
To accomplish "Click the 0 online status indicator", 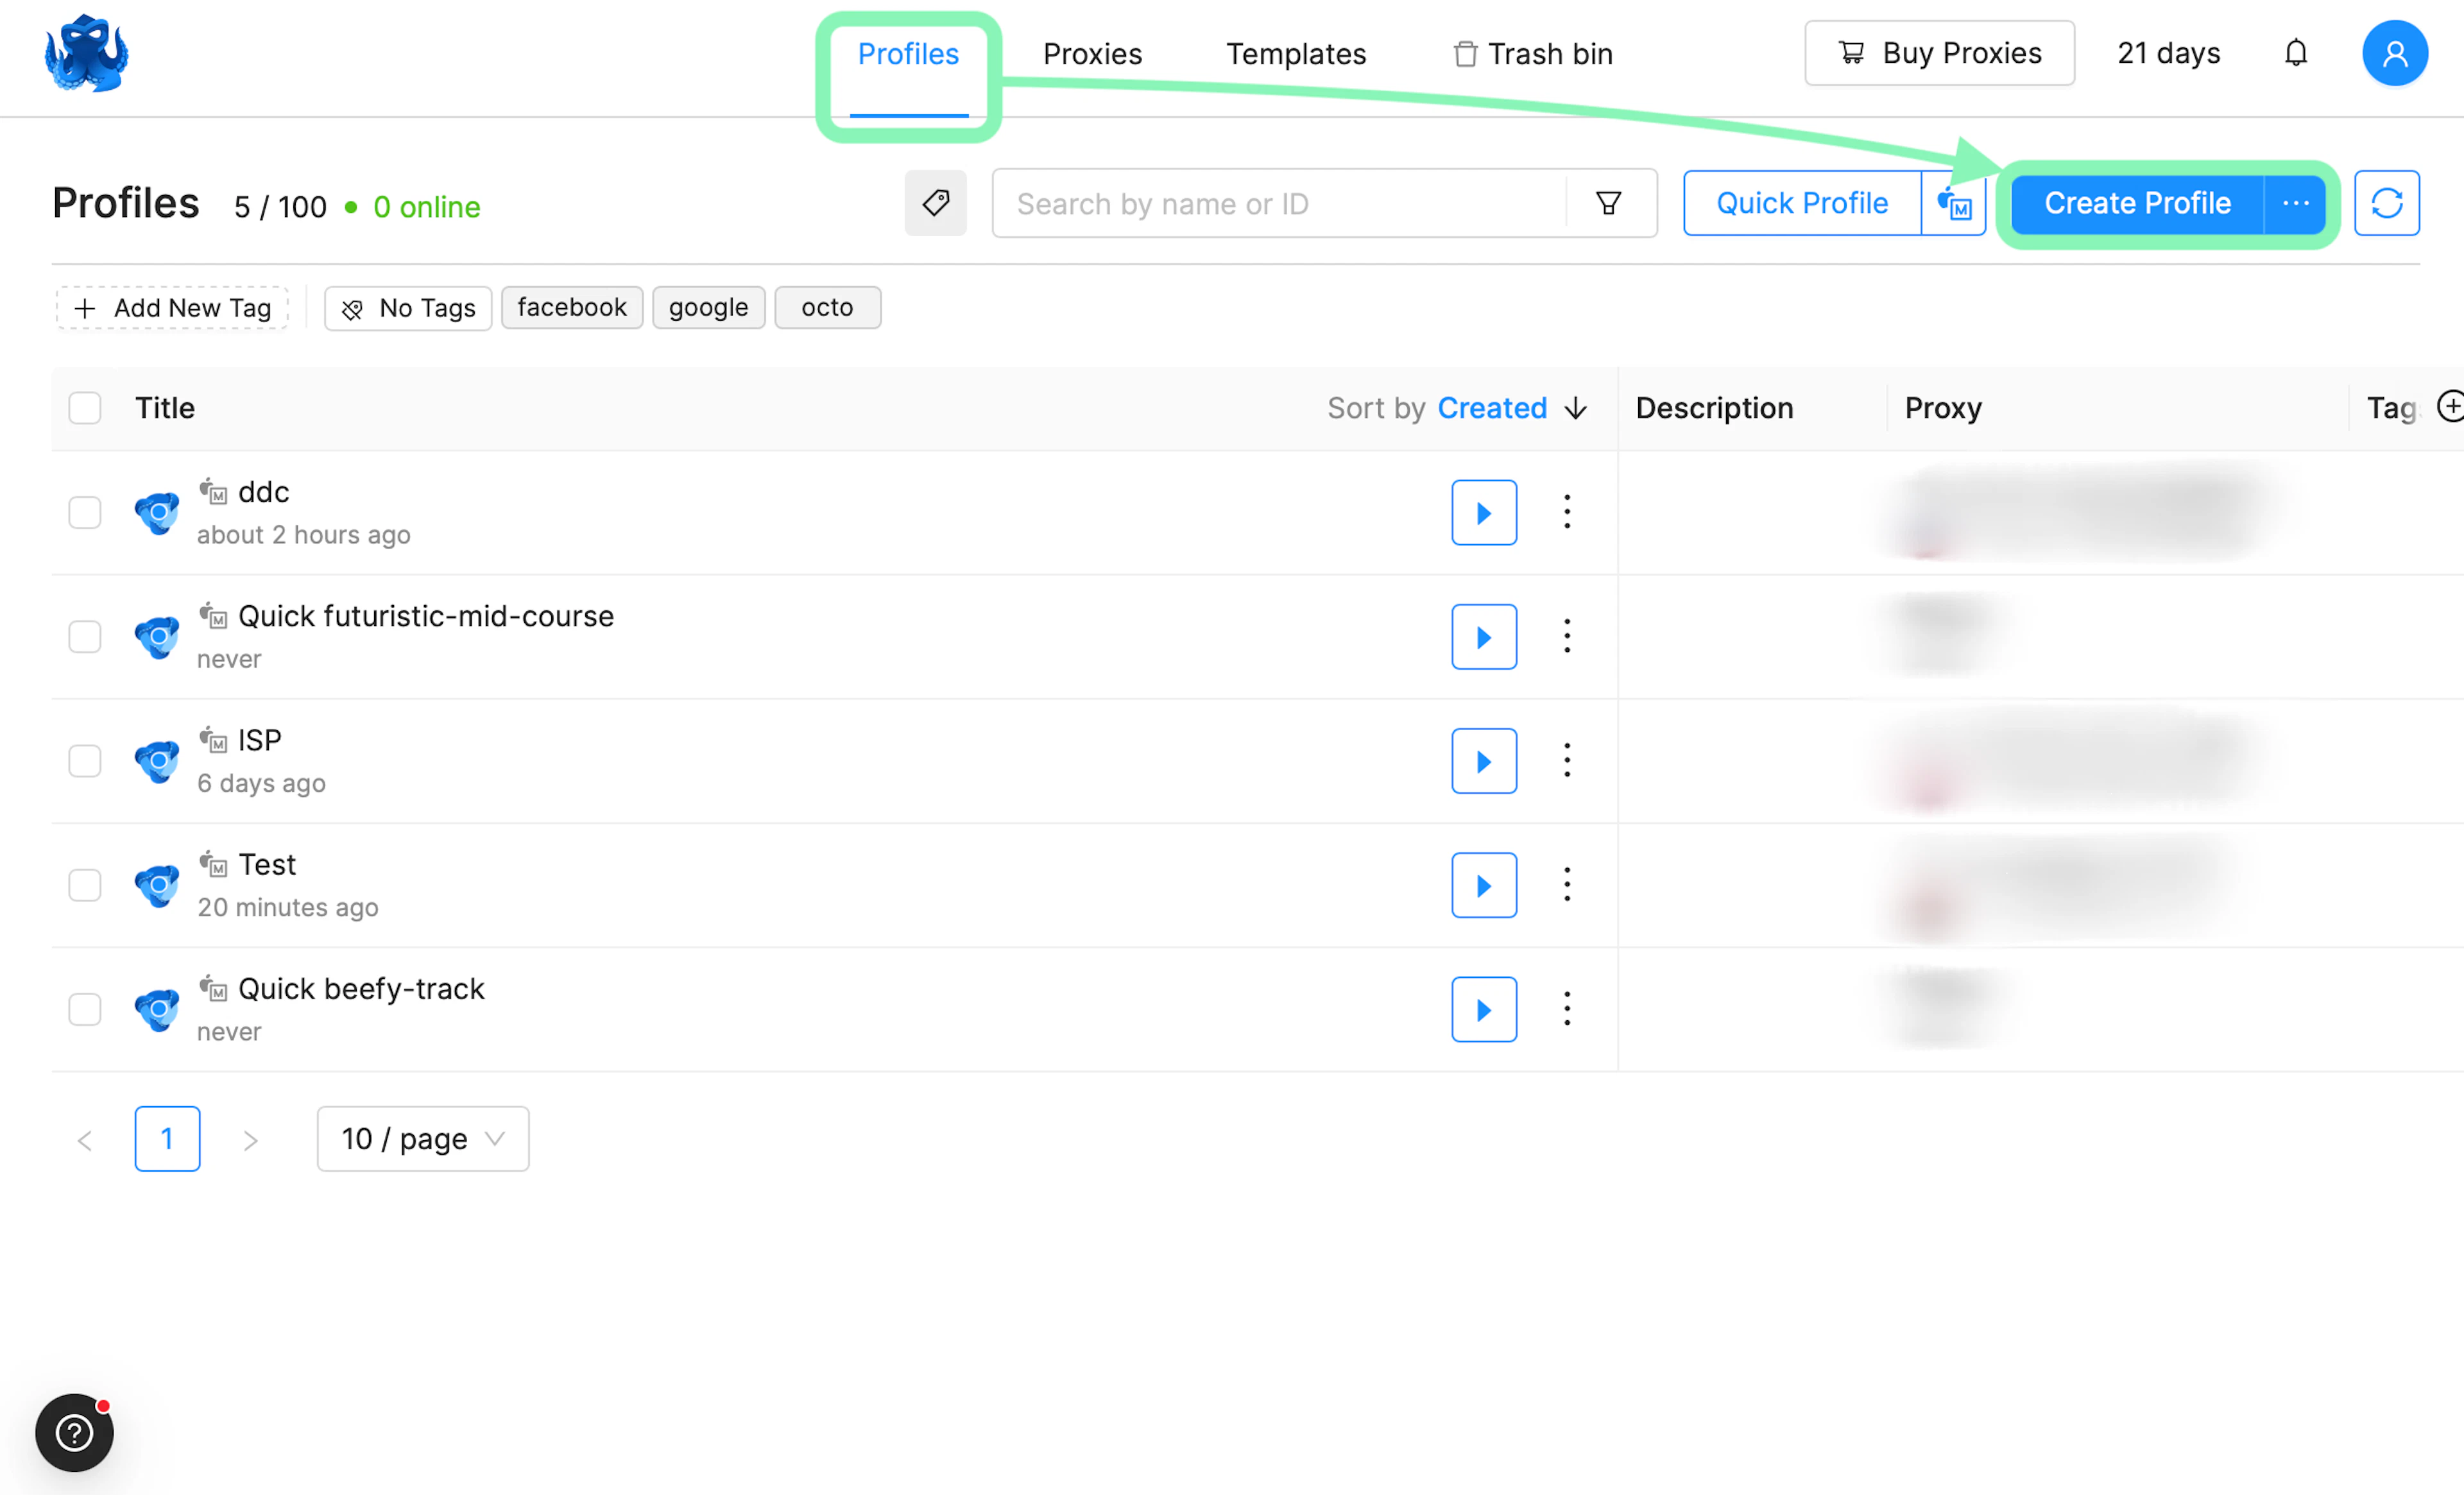I will (x=413, y=207).
